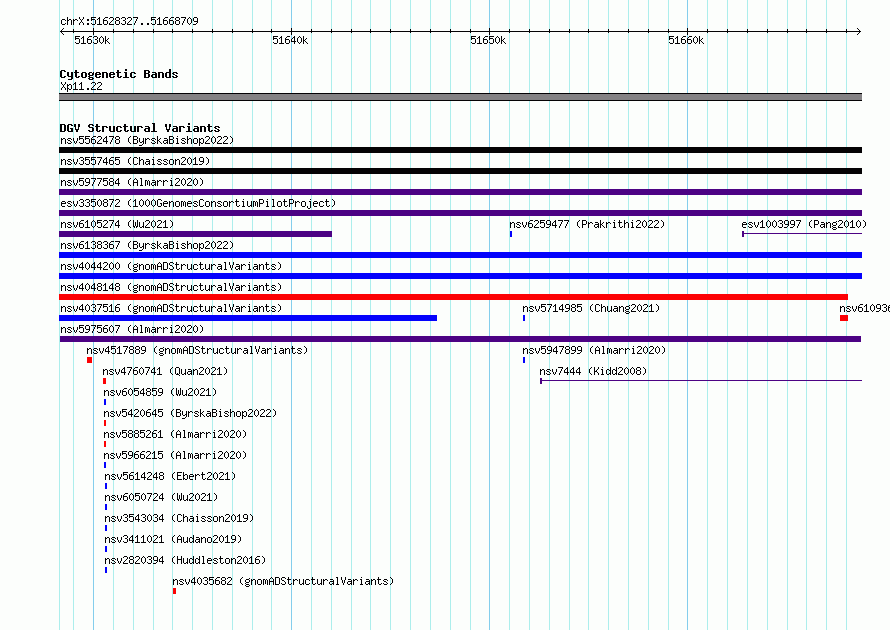Open nsv5975607 (Almarri2020) label

132,329
